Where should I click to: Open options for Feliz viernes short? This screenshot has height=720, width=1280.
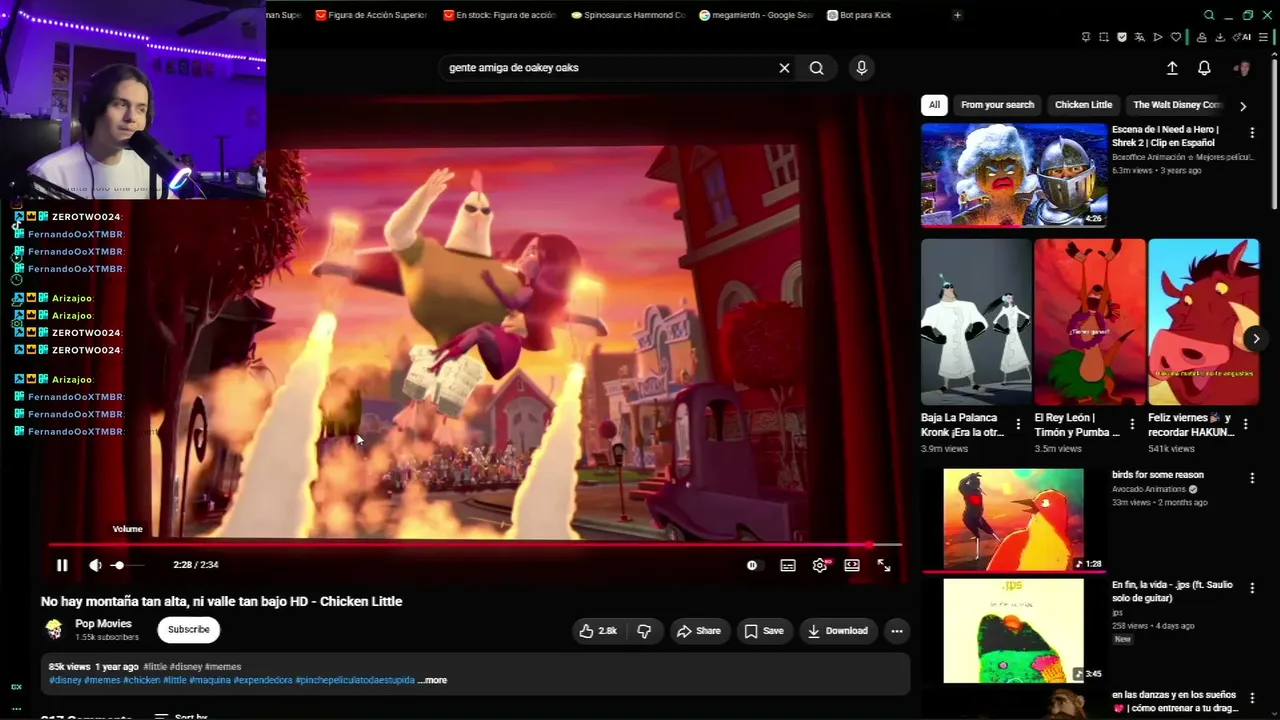(x=1246, y=425)
